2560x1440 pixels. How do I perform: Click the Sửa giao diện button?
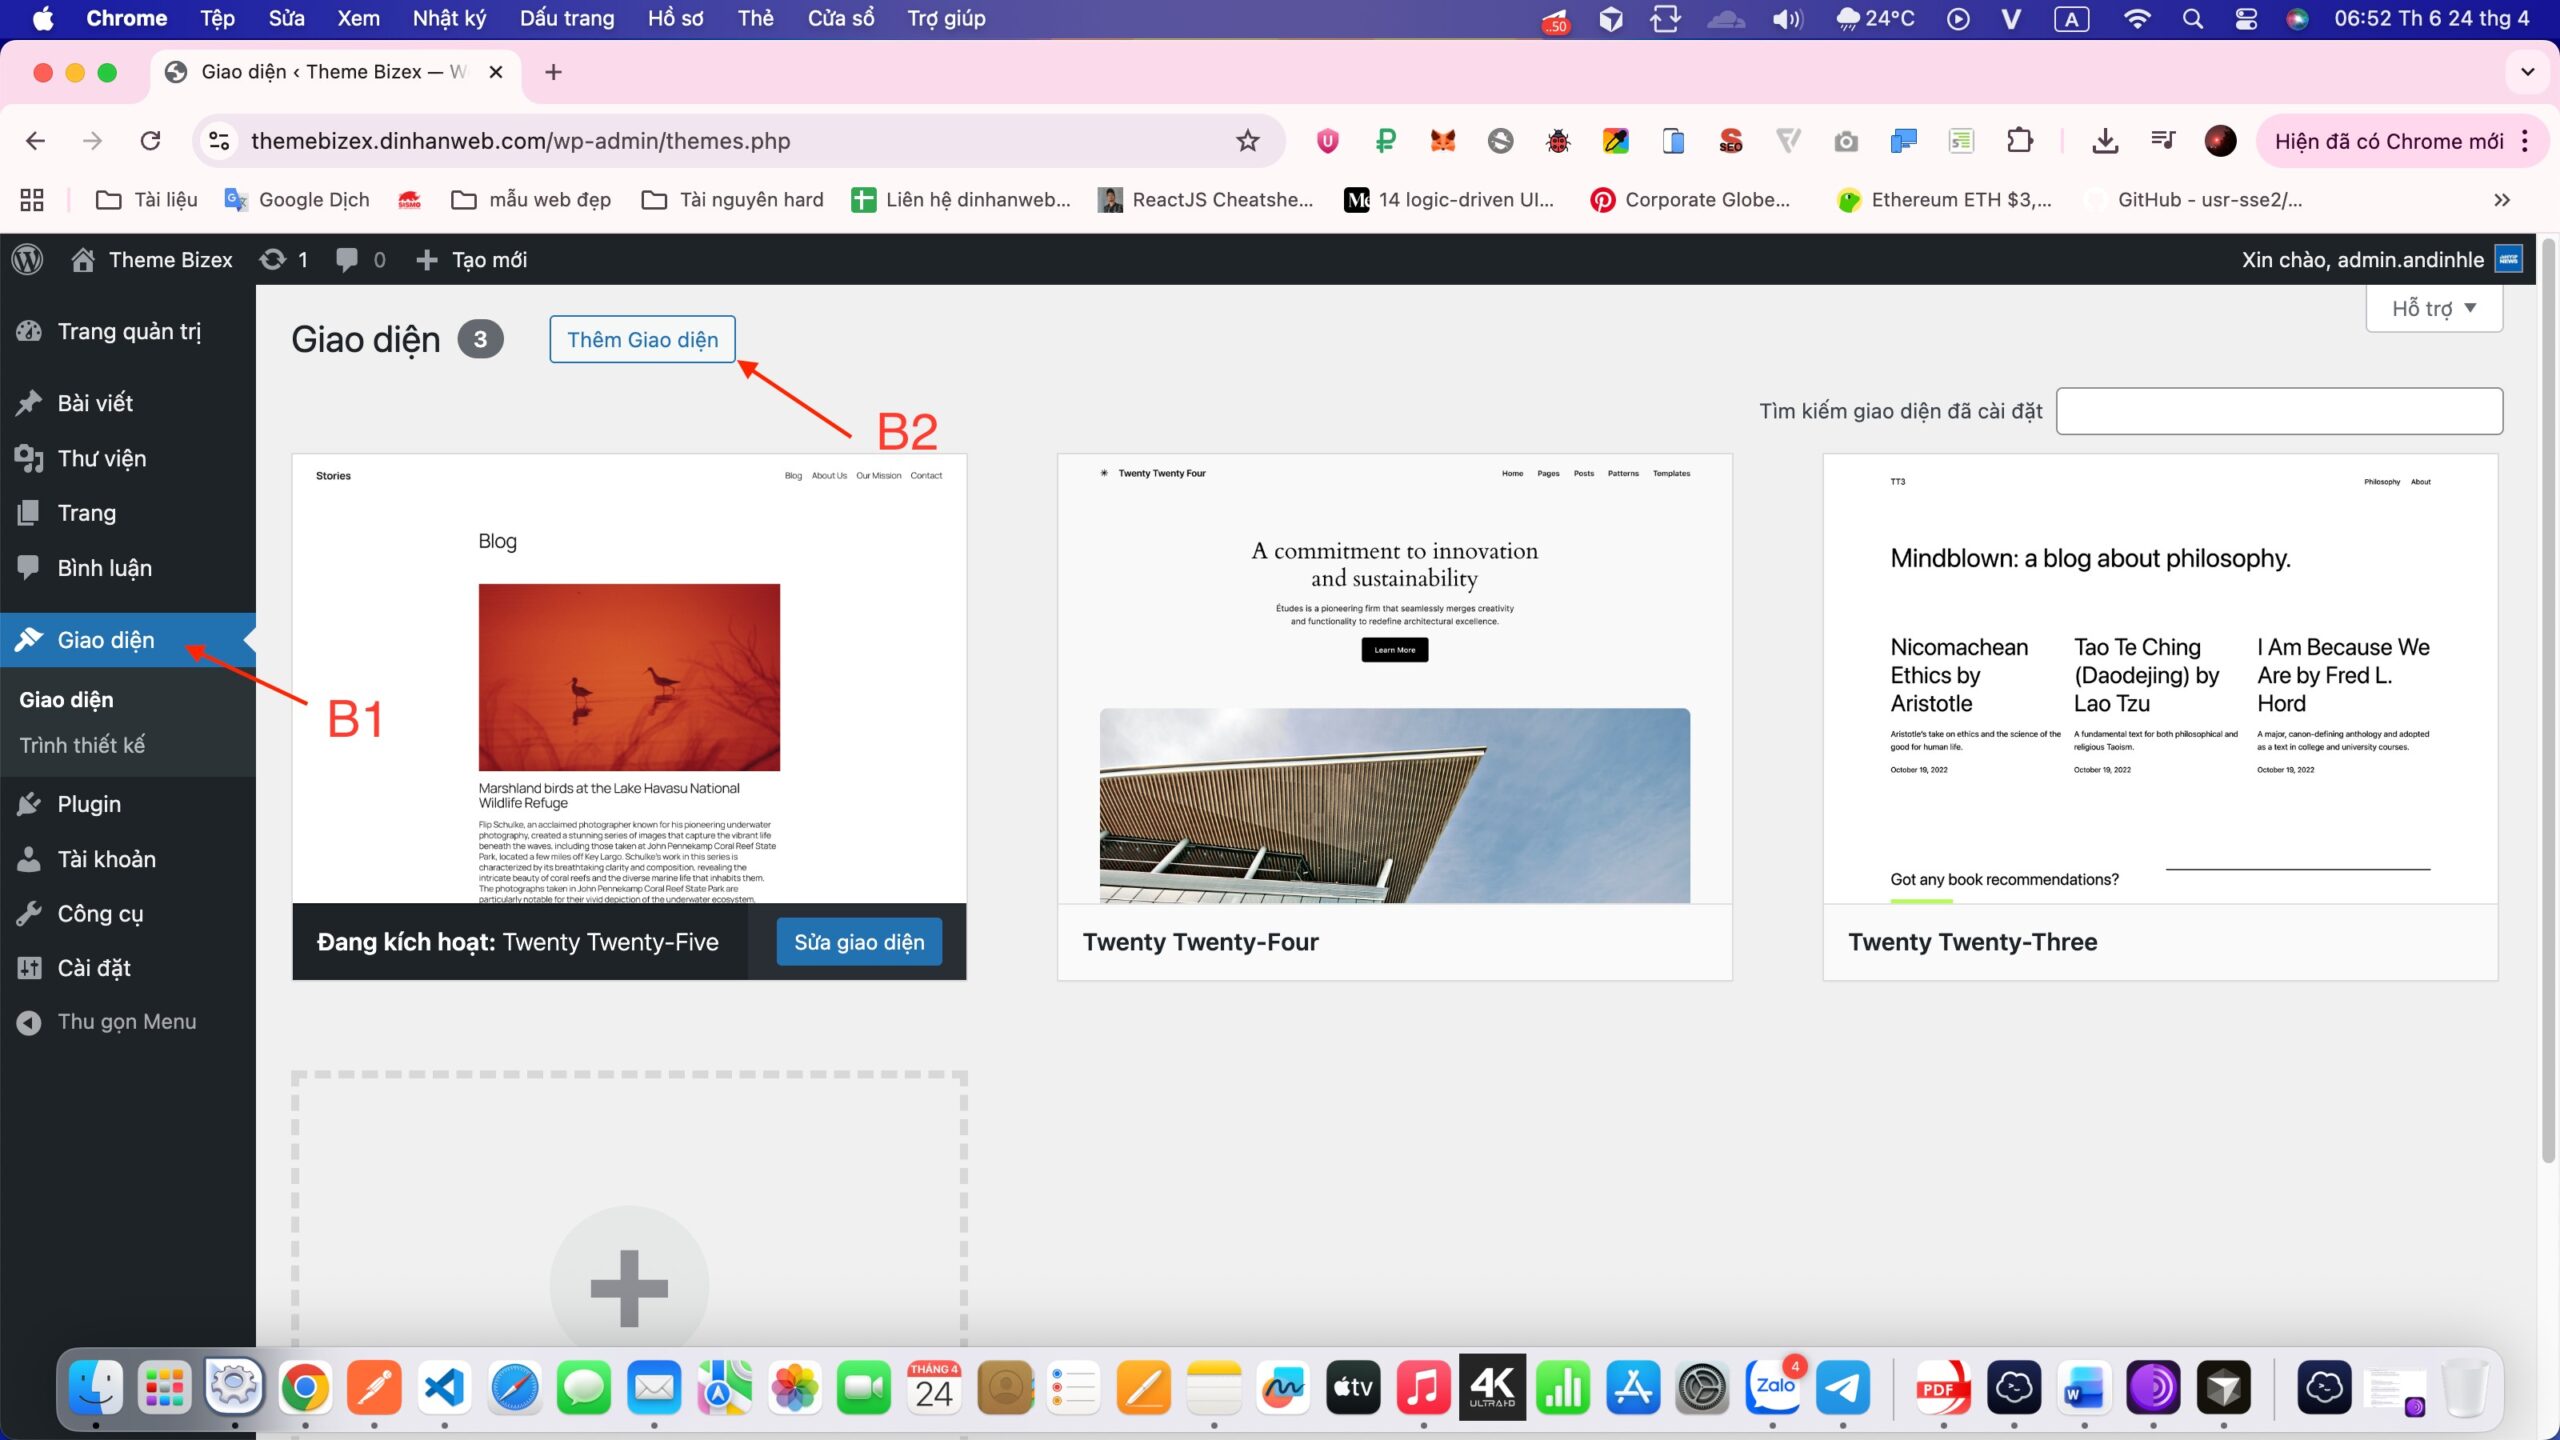(x=858, y=942)
